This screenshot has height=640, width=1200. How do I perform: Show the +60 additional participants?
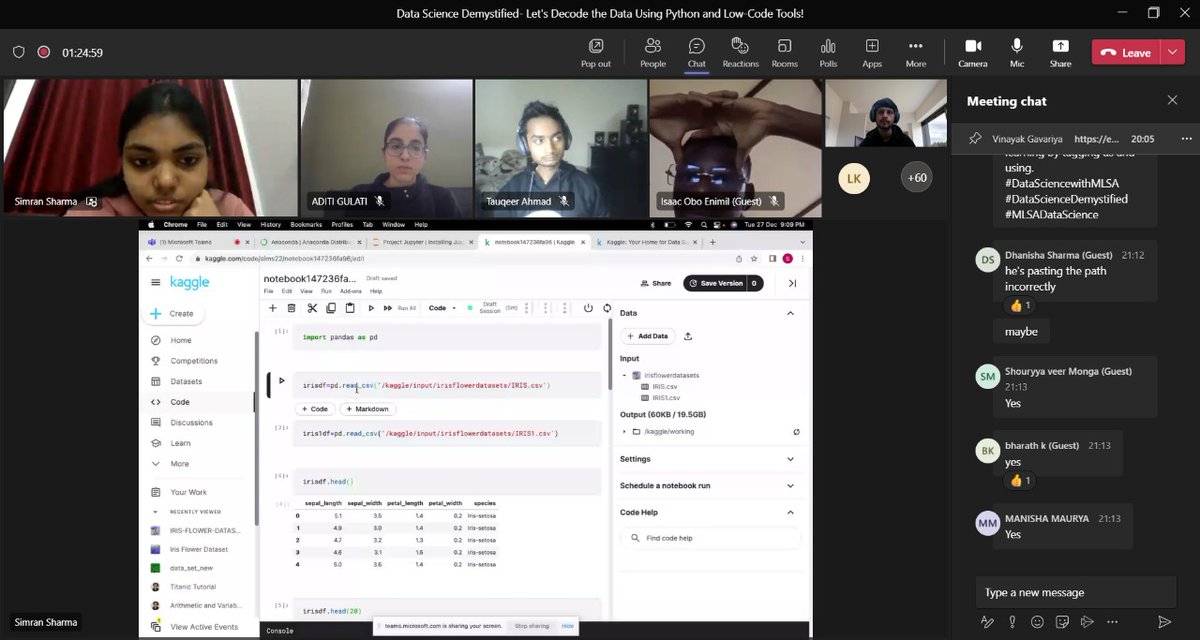pyautogui.click(x=915, y=178)
